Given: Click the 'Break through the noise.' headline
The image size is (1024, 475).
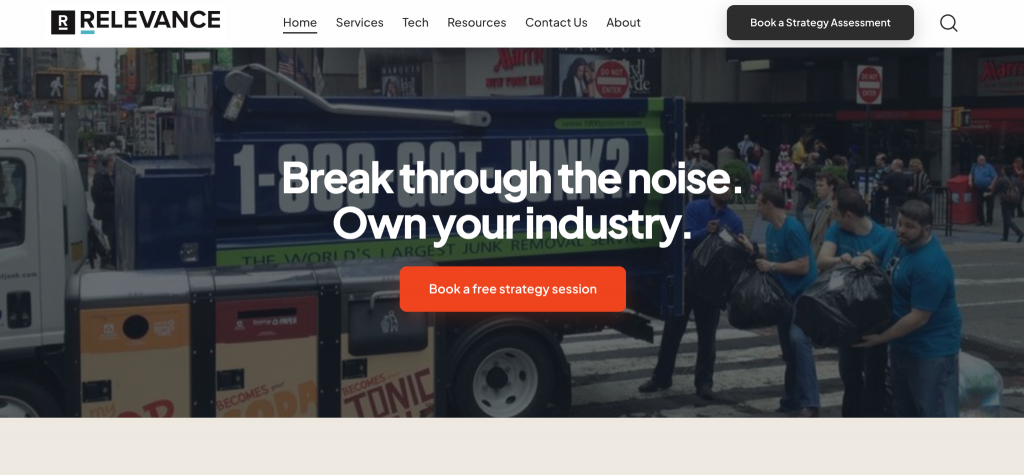Looking at the screenshot, I should click(x=513, y=177).
